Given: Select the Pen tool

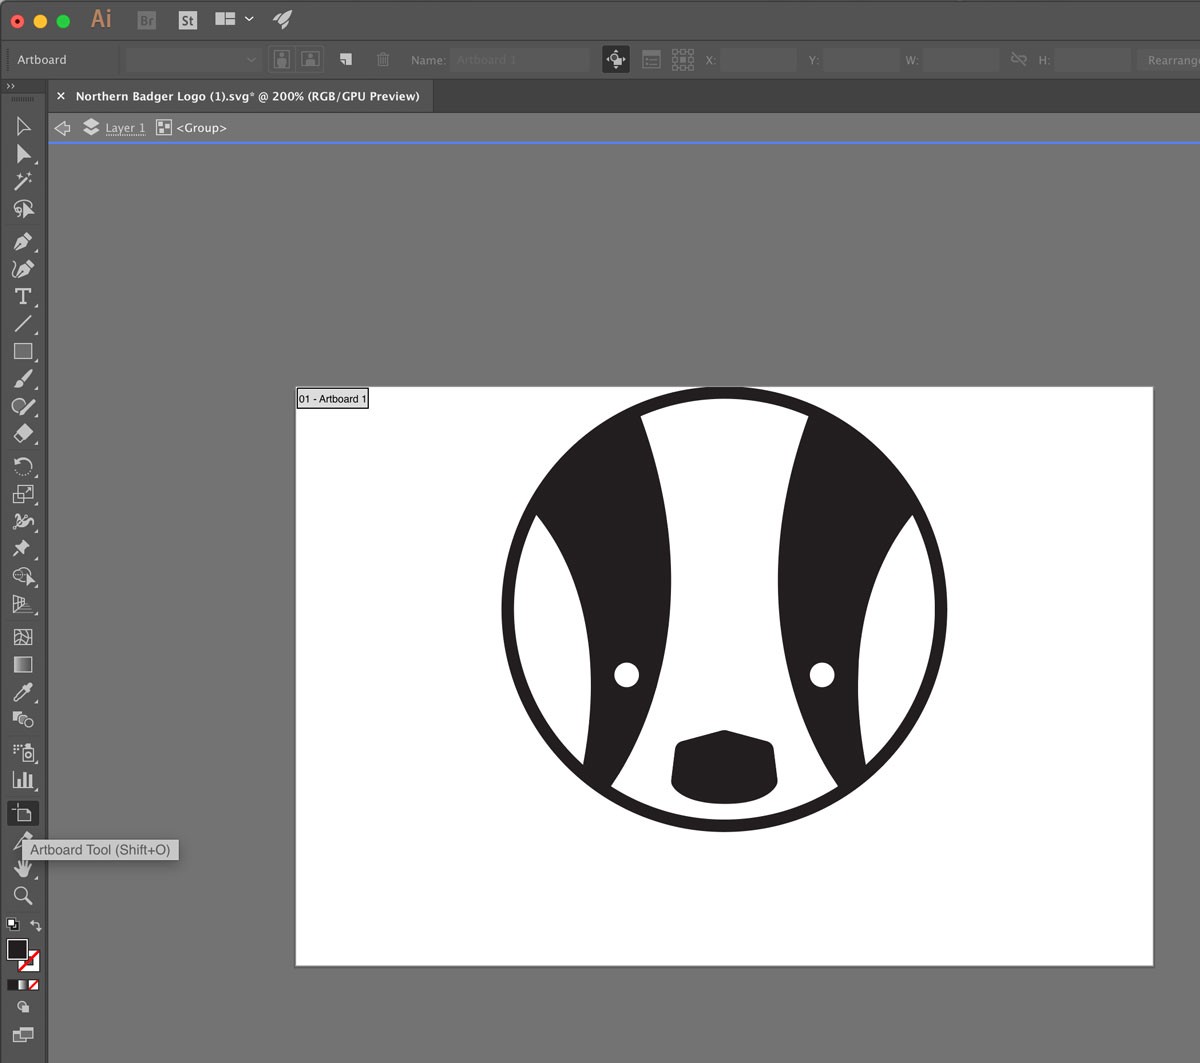Looking at the screenshot, I should (22, 242).
